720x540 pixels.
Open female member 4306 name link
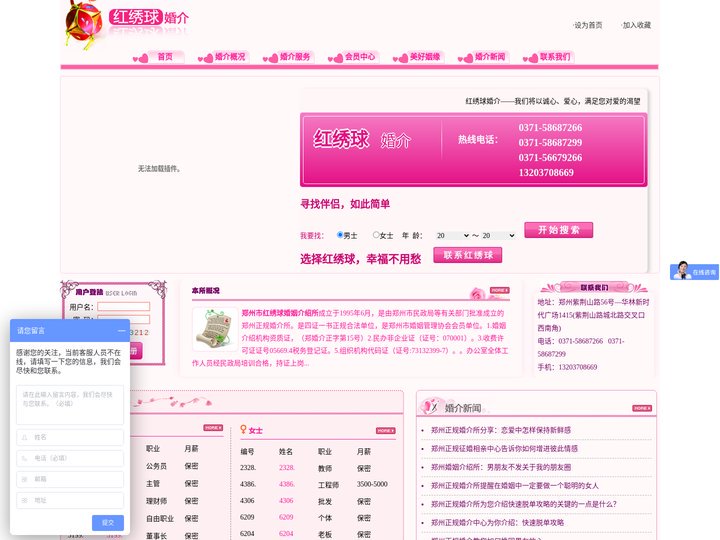286,501
